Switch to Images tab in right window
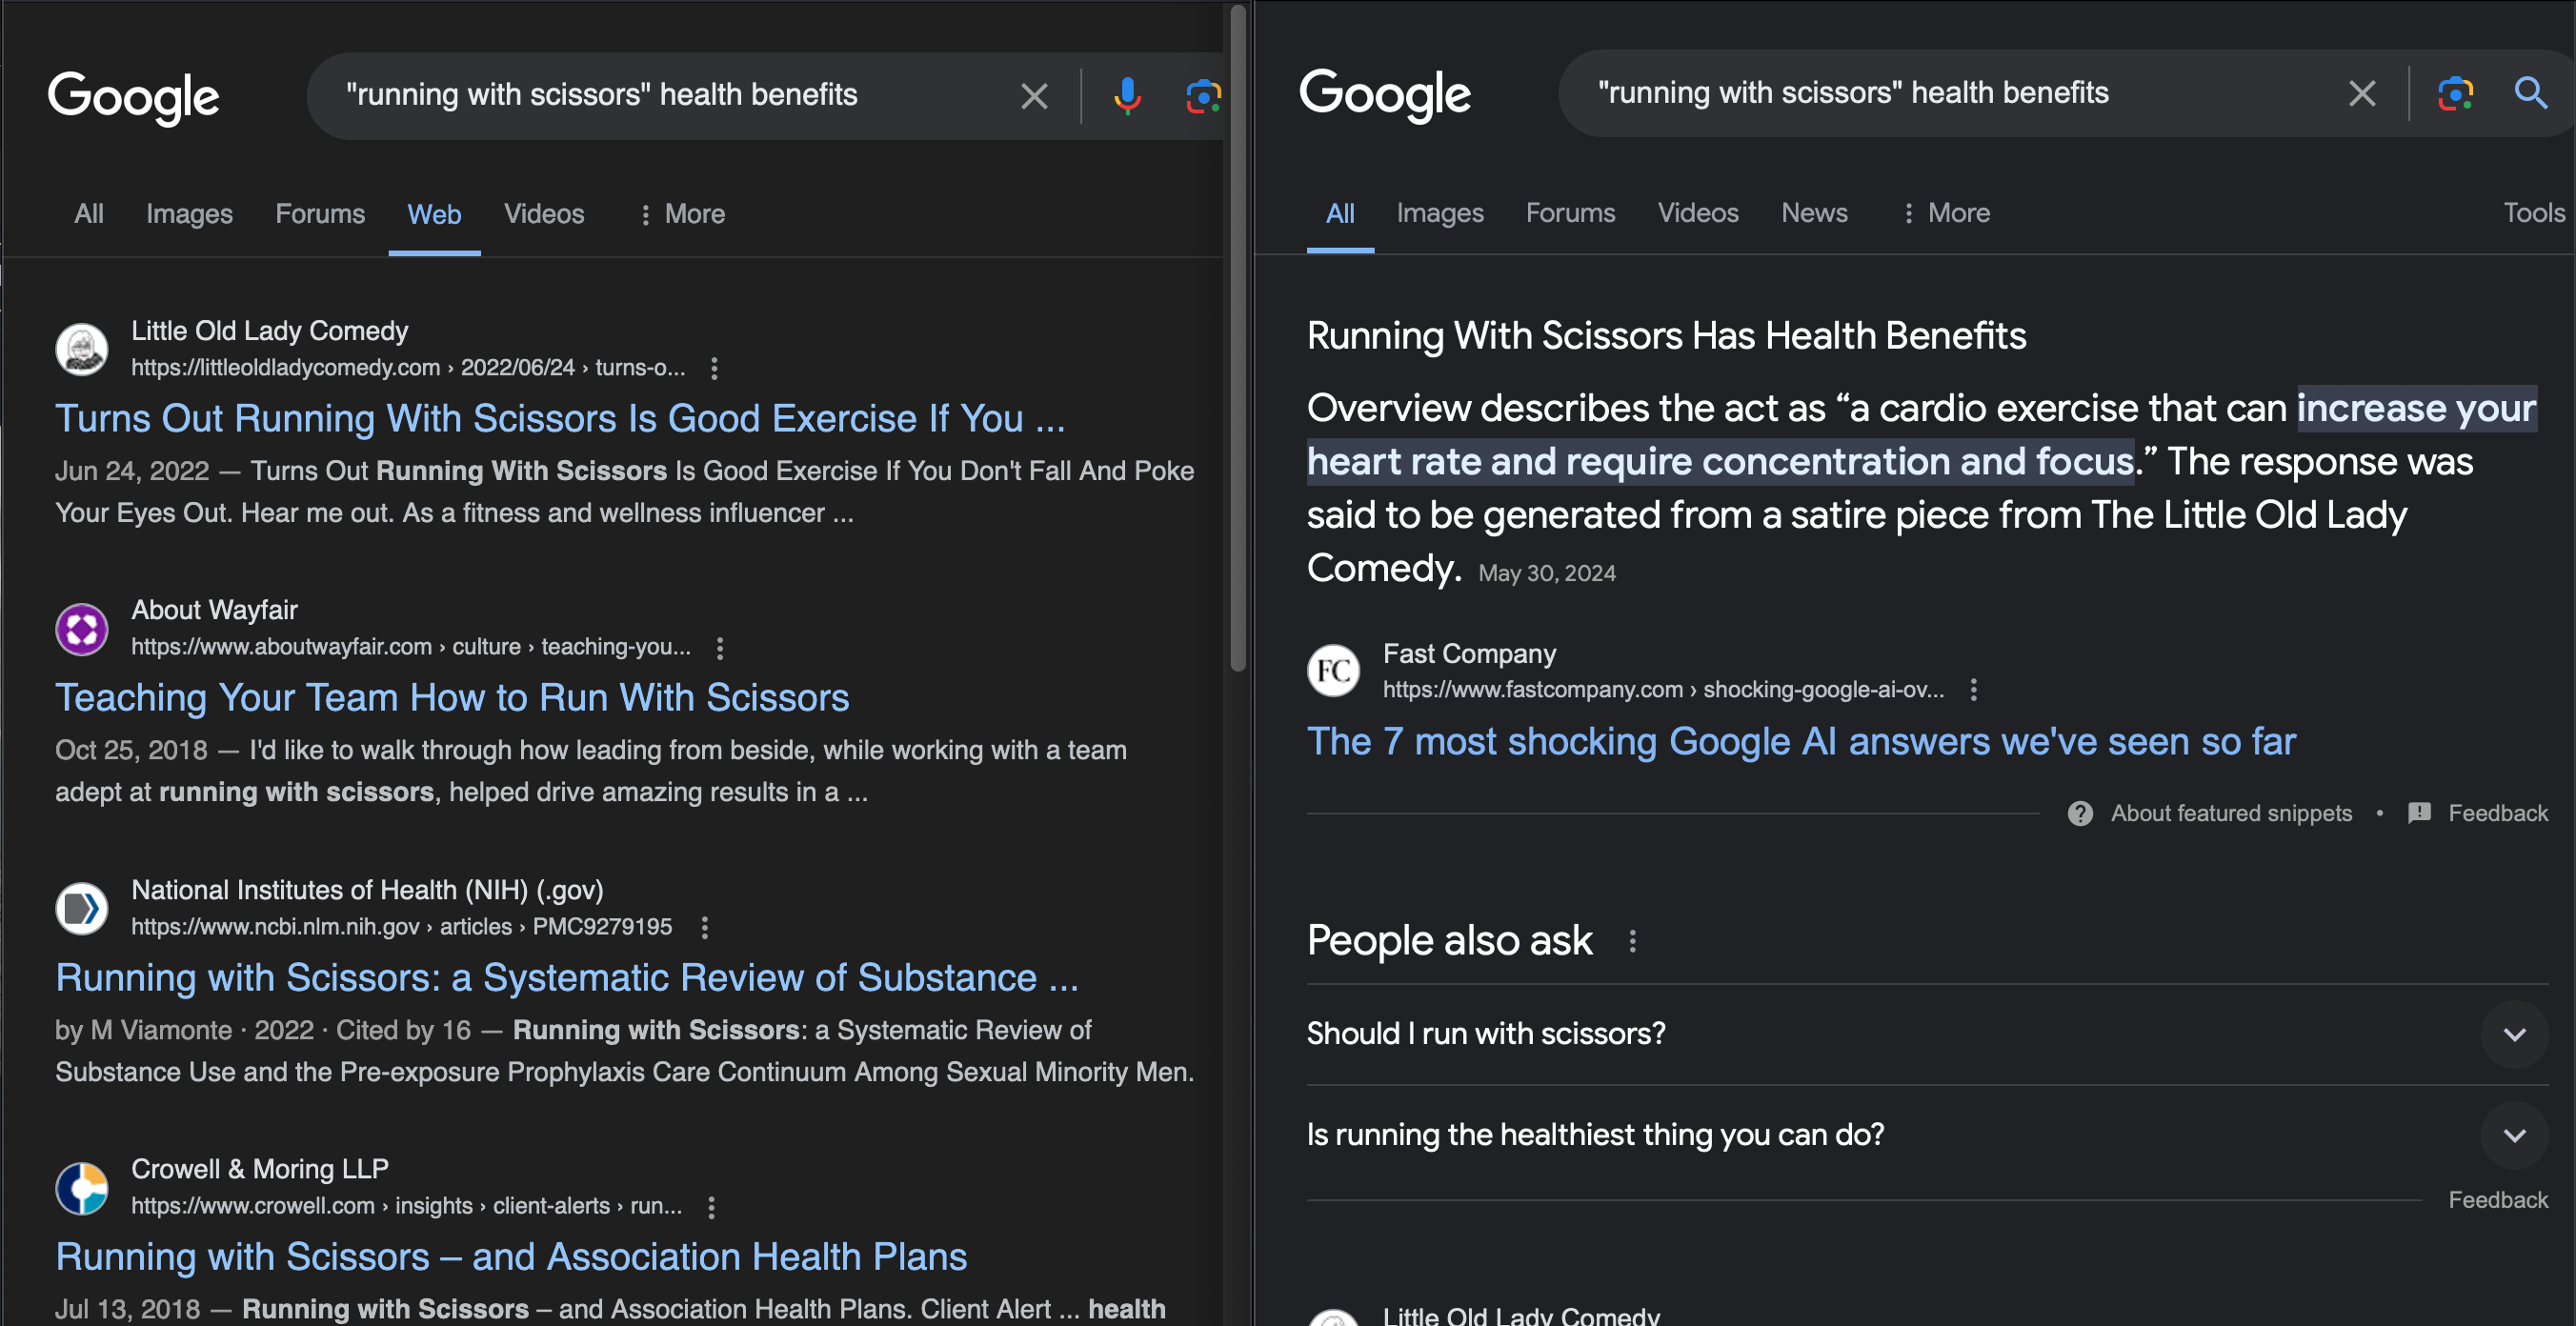Viewport: 2576px width, 1326px height. (1440, 213)
